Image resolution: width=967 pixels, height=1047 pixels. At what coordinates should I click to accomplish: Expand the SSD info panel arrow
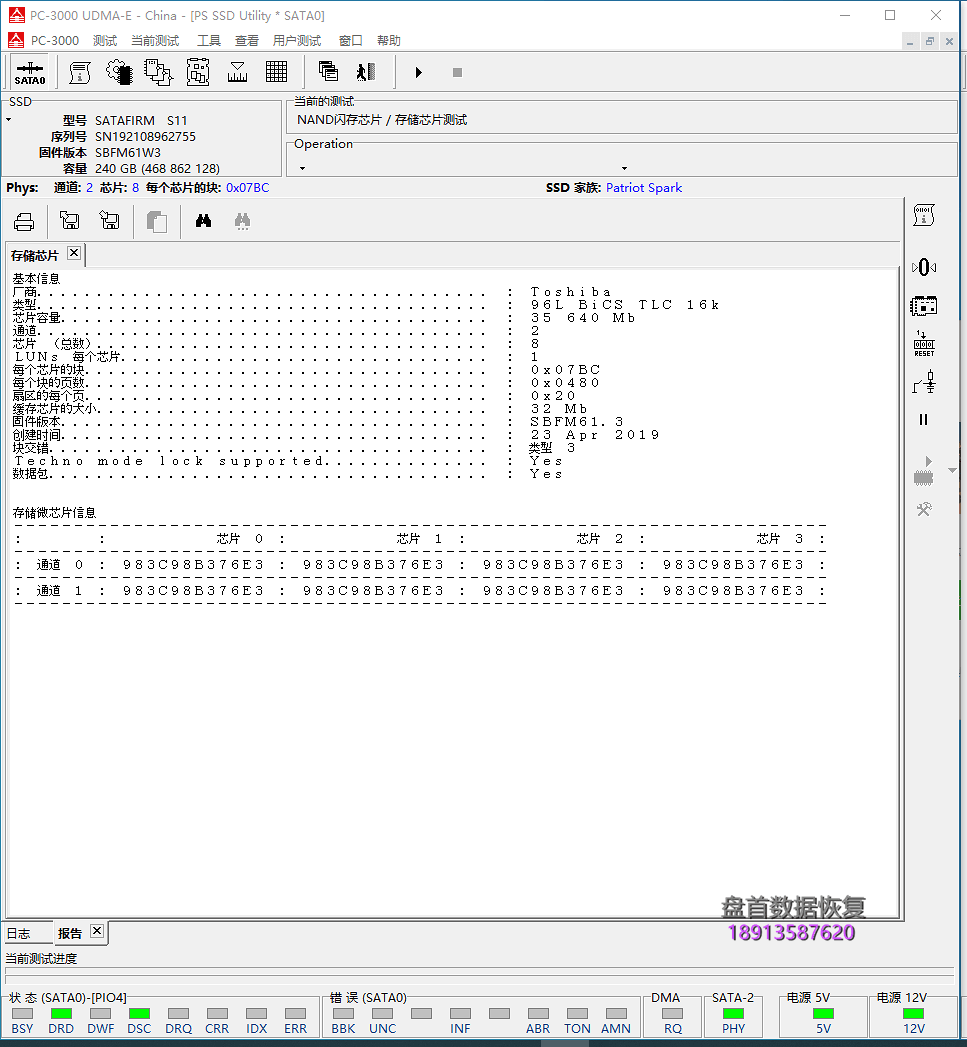(9, 120)
